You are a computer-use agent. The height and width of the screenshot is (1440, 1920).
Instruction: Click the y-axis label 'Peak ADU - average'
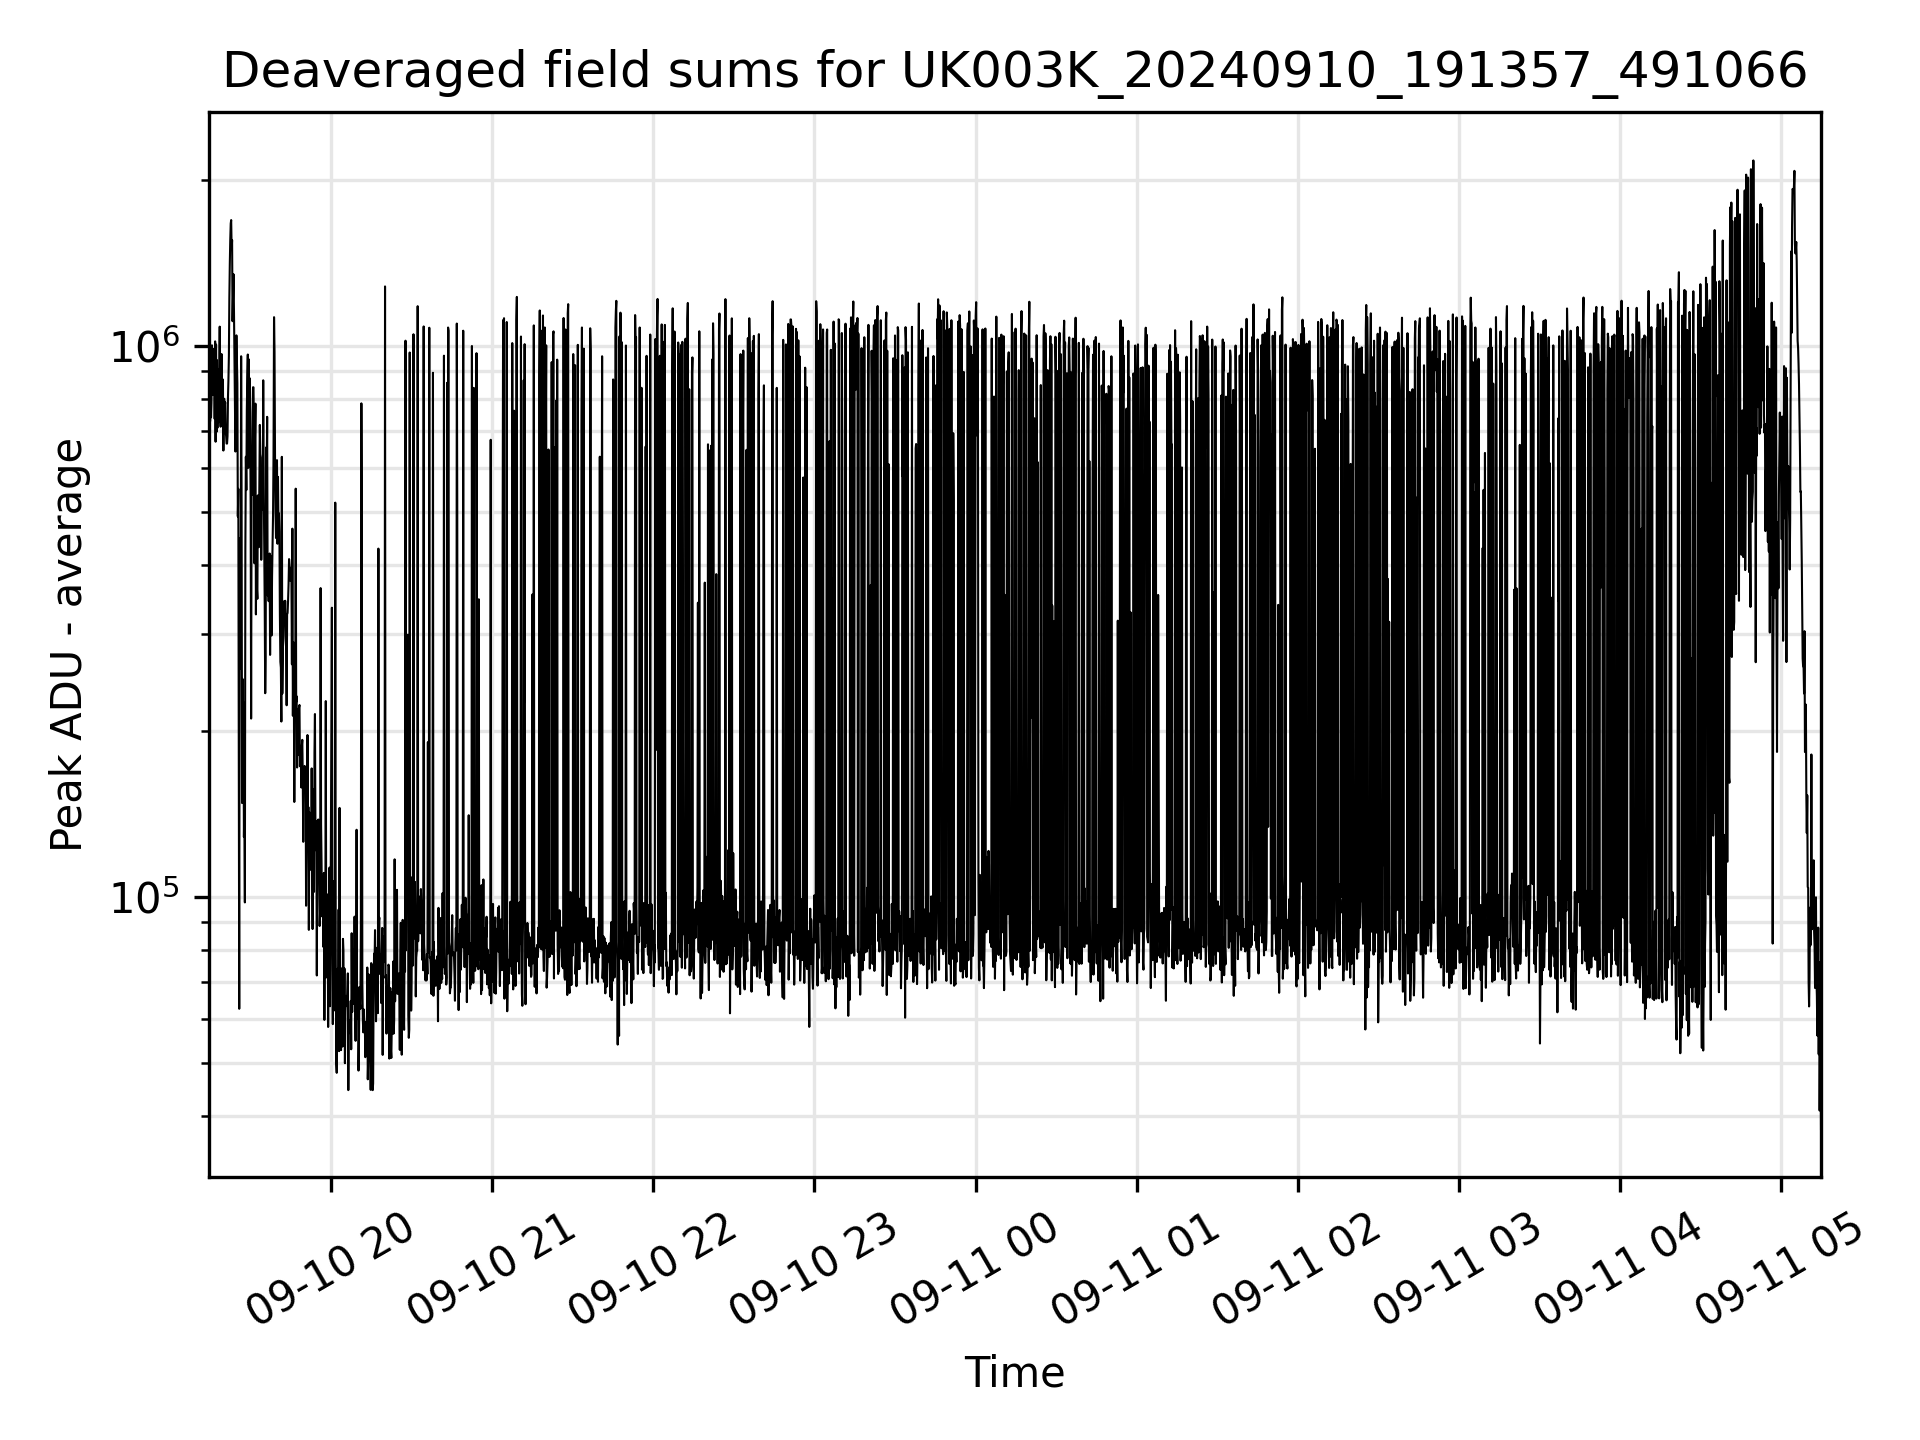point(68,645)
